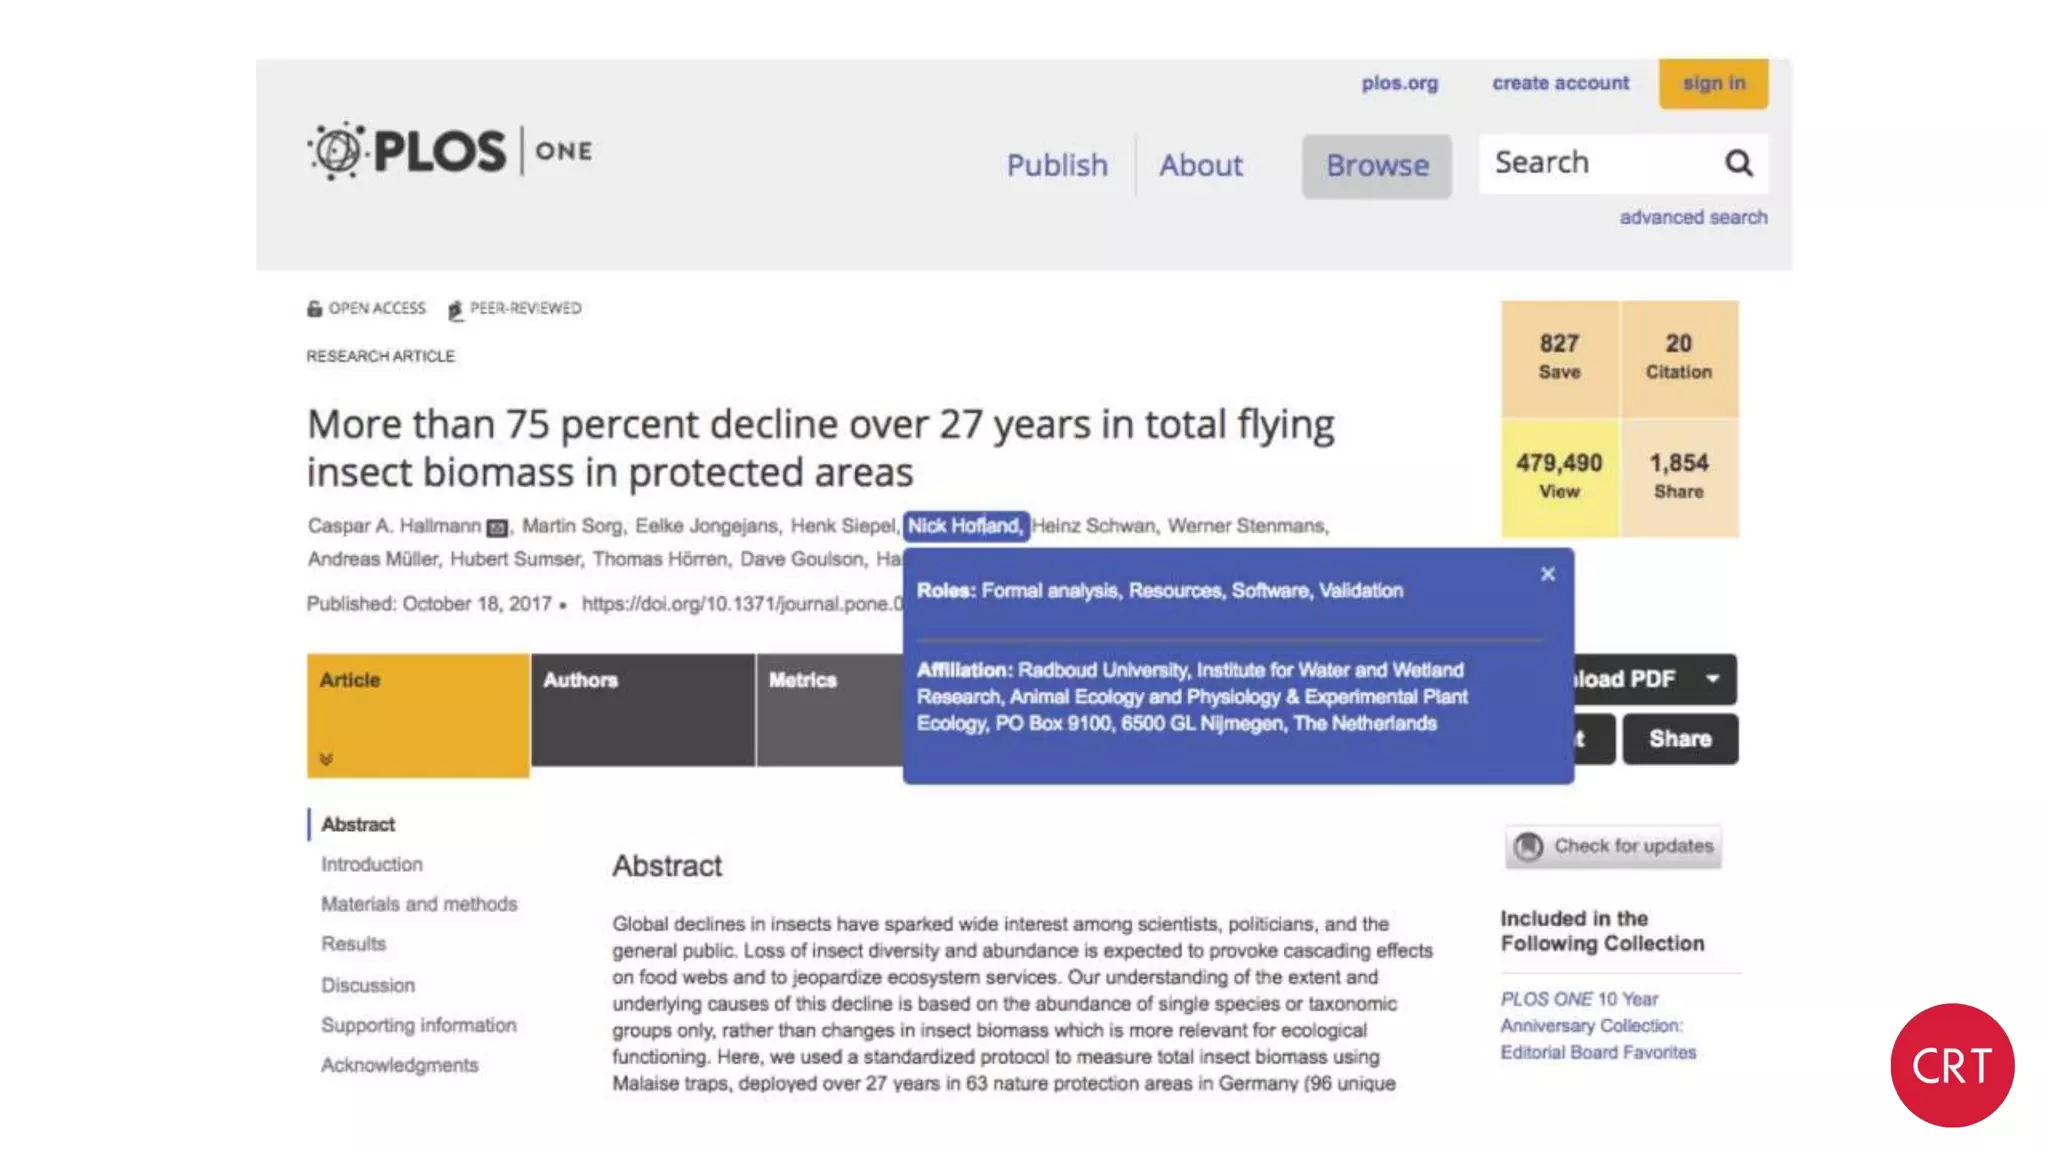Click the black Share button
Viewport: 2048px width, 1152px height.
(x=1679, y=739)
